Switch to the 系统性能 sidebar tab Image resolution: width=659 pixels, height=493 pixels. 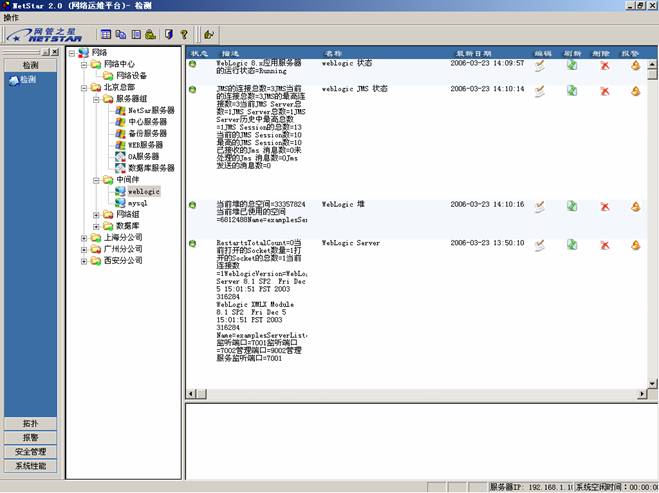tap(30, 466)
